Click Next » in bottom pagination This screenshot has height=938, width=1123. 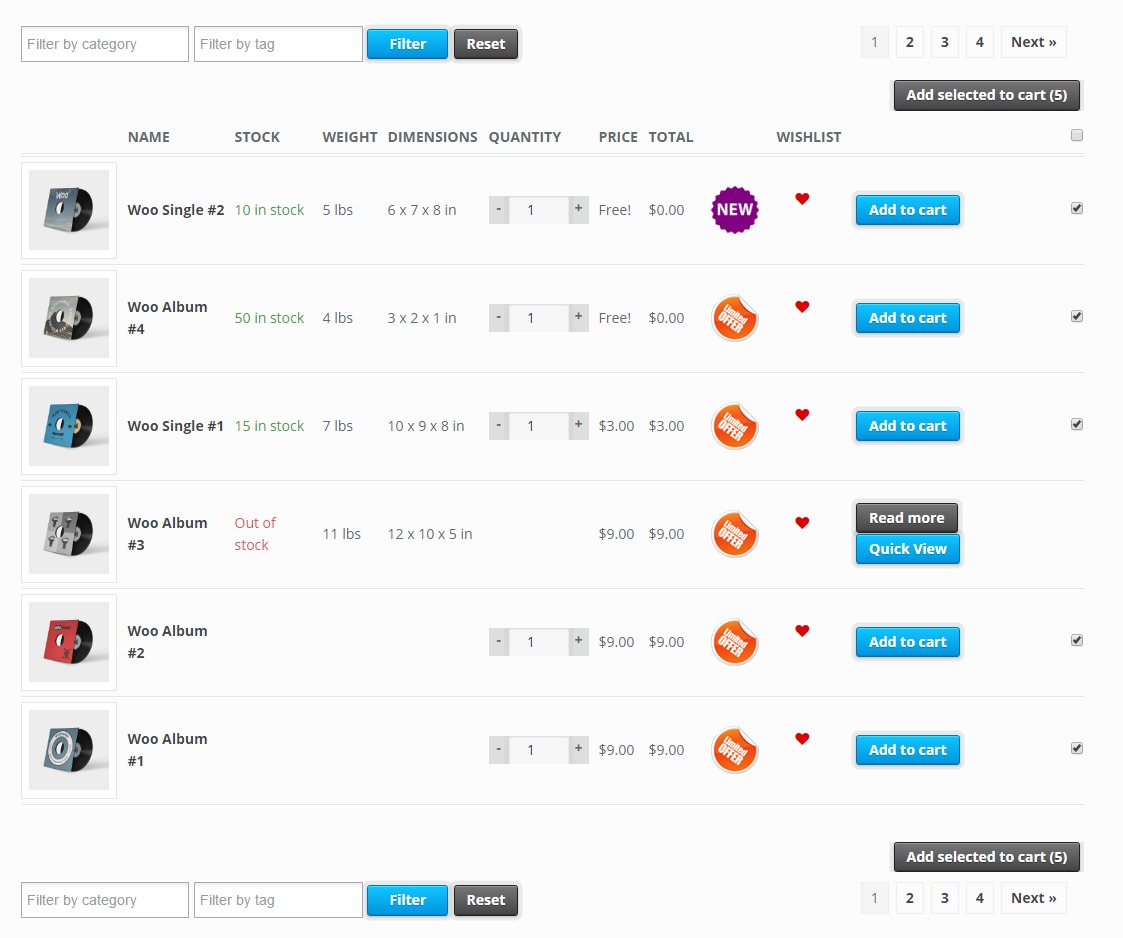[x=1033, y=898]
